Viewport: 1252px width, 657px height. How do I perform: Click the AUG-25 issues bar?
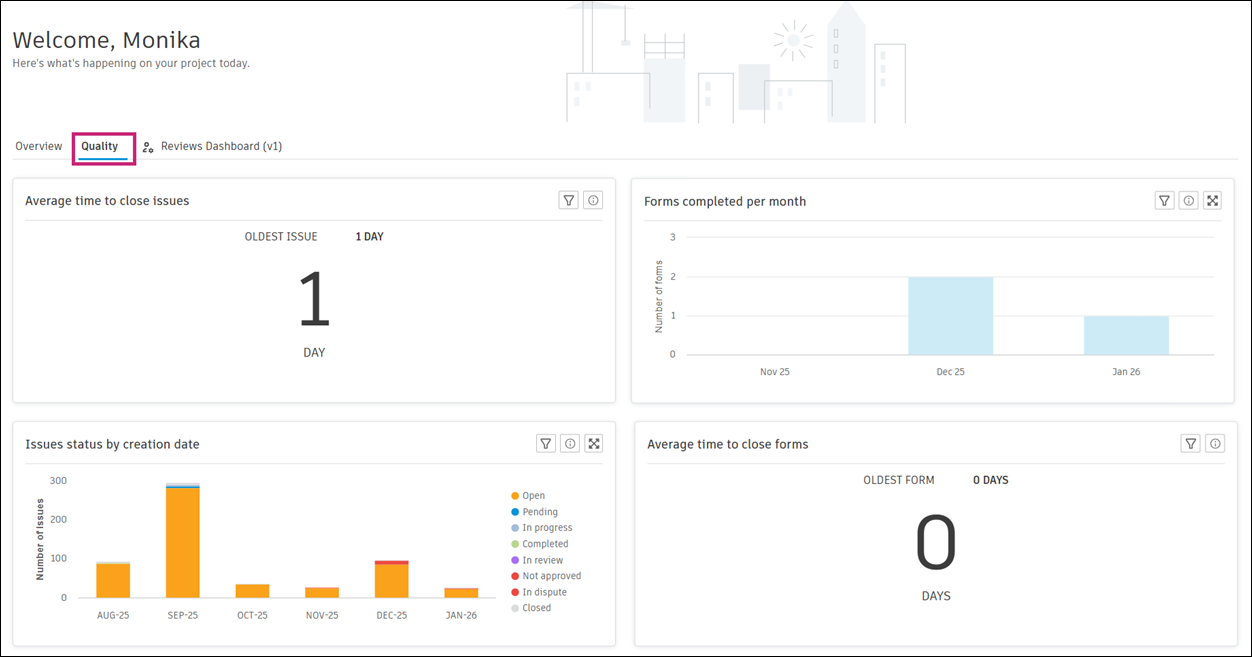[113, 580]
